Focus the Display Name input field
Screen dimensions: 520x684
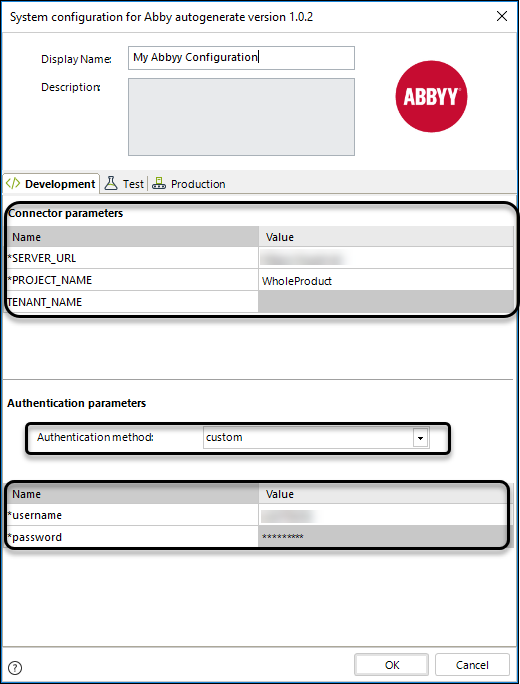[x=241, y=58]
